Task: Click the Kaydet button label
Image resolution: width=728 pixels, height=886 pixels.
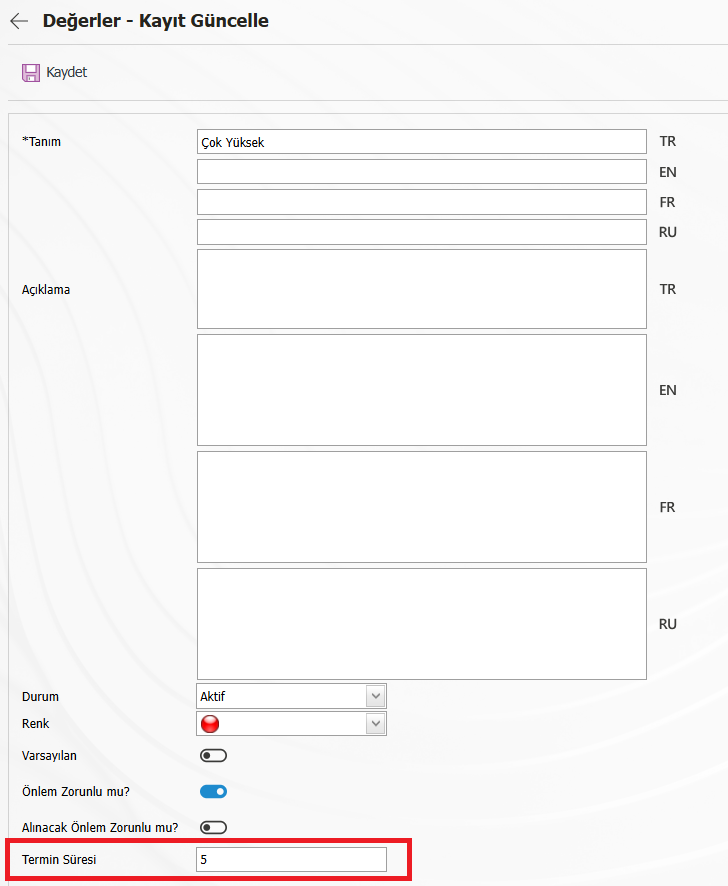Action: click(x=67, y=72)
